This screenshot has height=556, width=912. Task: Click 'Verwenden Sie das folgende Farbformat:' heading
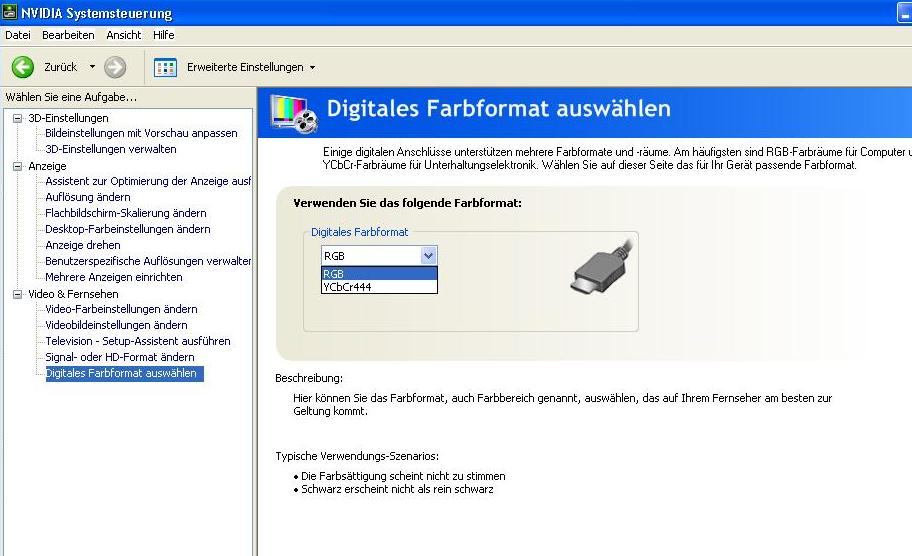pyautogui.click(x=407, y=204)
